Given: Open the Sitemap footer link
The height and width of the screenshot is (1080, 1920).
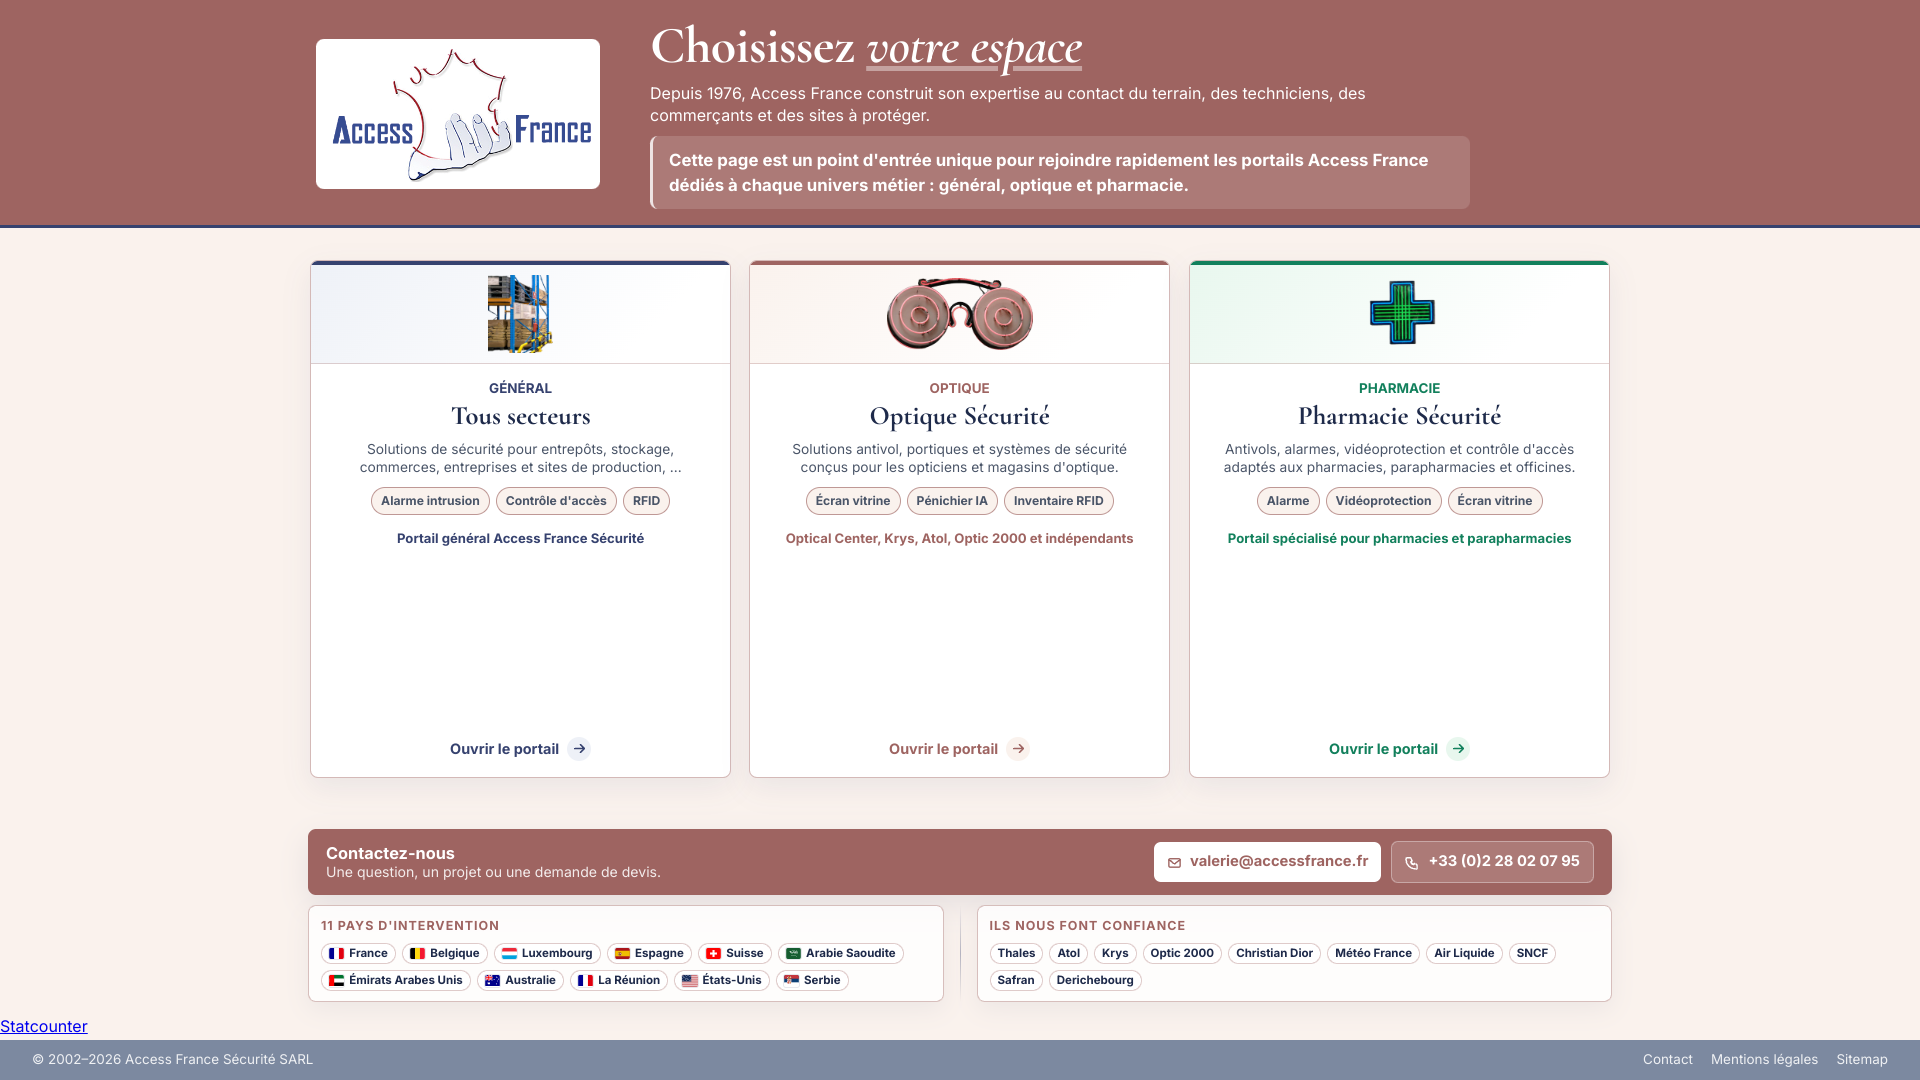Looking at the screenshot, I should pos(1862,1060).
